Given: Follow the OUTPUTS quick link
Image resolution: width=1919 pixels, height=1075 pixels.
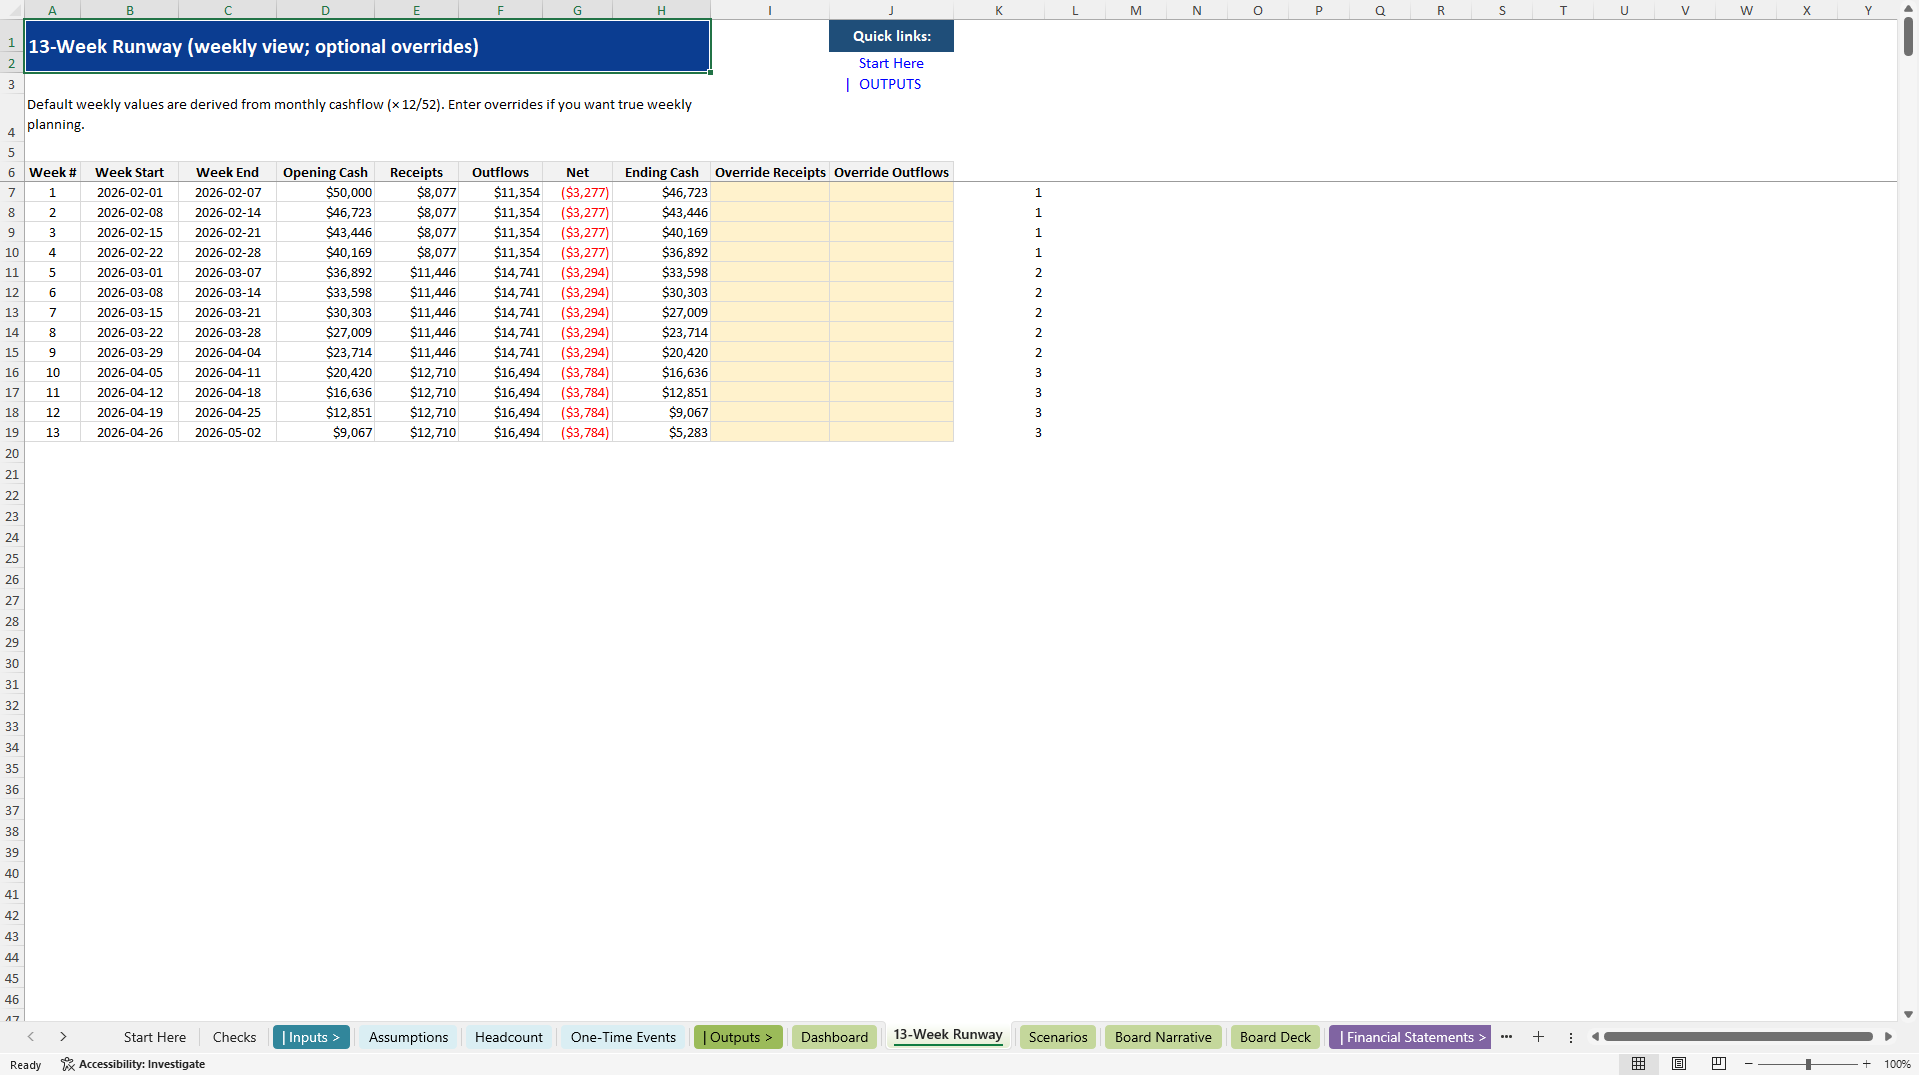Looking at the screenshot, I should (x=890, y=84).
